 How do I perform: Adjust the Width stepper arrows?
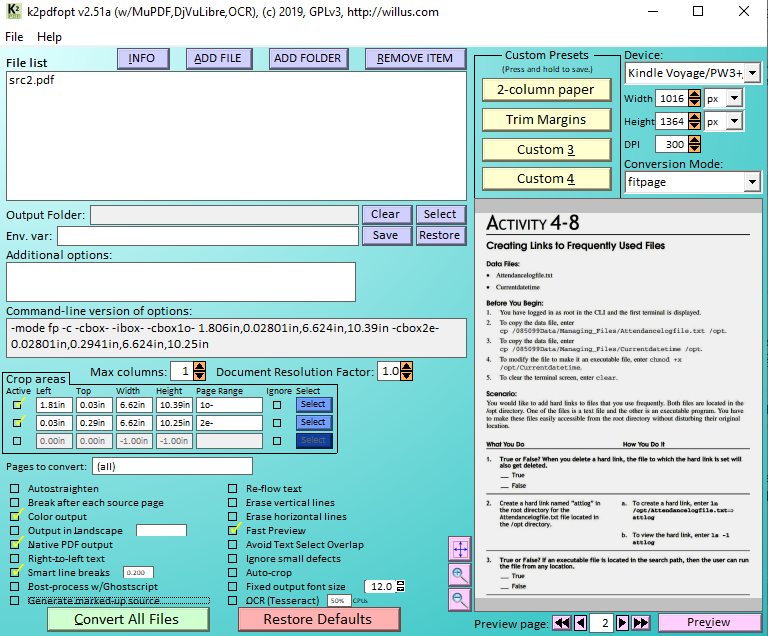click(694, 98)
